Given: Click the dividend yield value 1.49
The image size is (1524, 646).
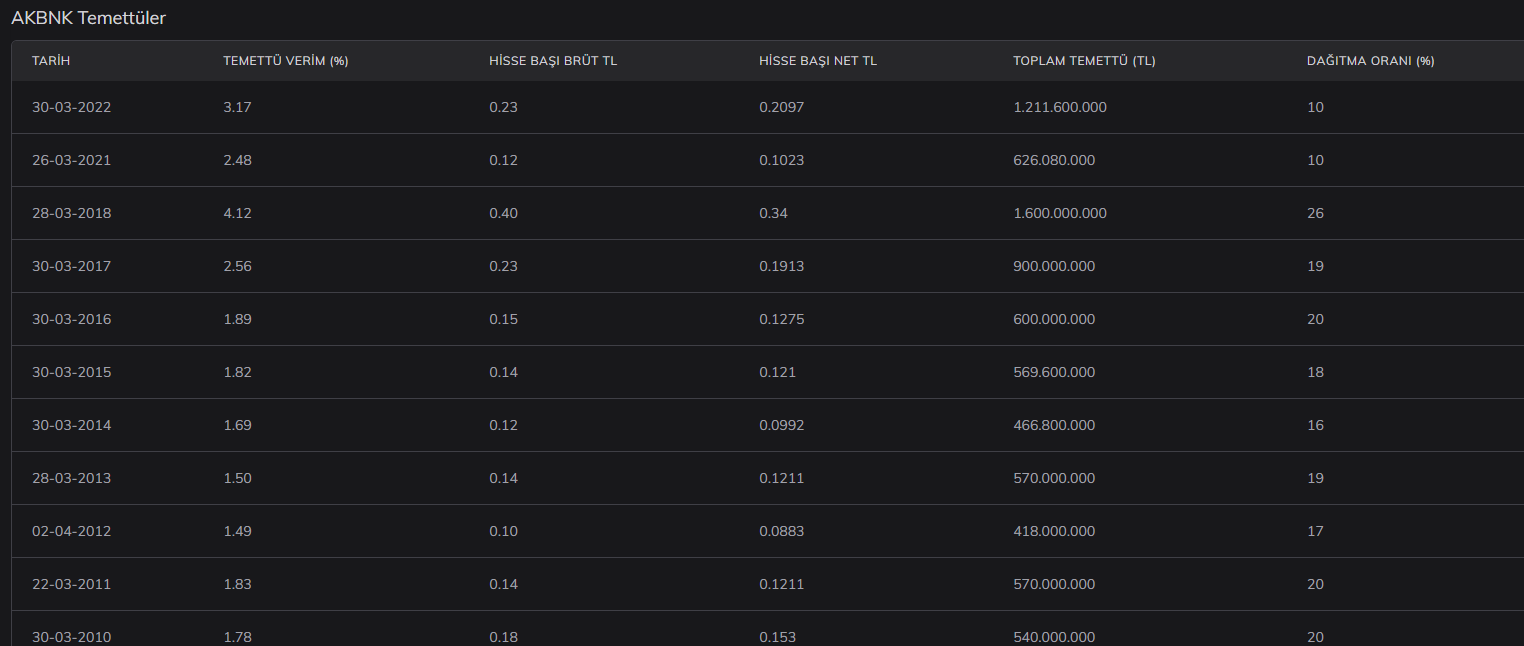Looking at the screenshot, I should coord(237,531).
